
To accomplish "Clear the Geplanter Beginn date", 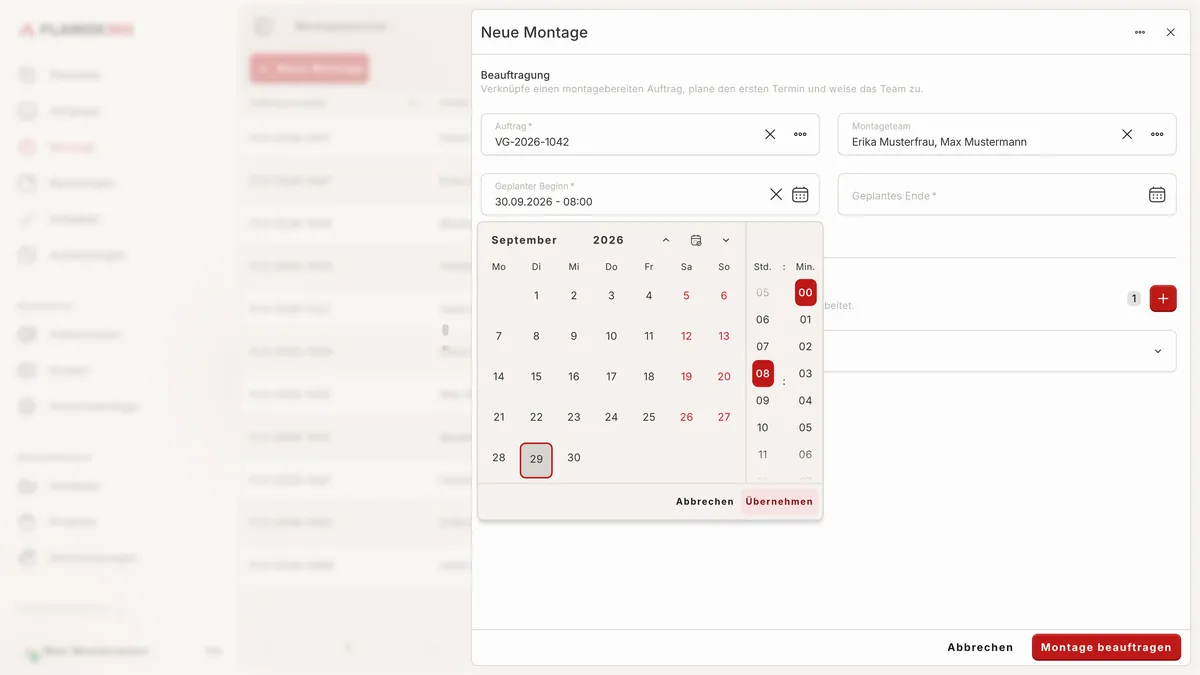I will pyautogui.click(x=776, y=194).
